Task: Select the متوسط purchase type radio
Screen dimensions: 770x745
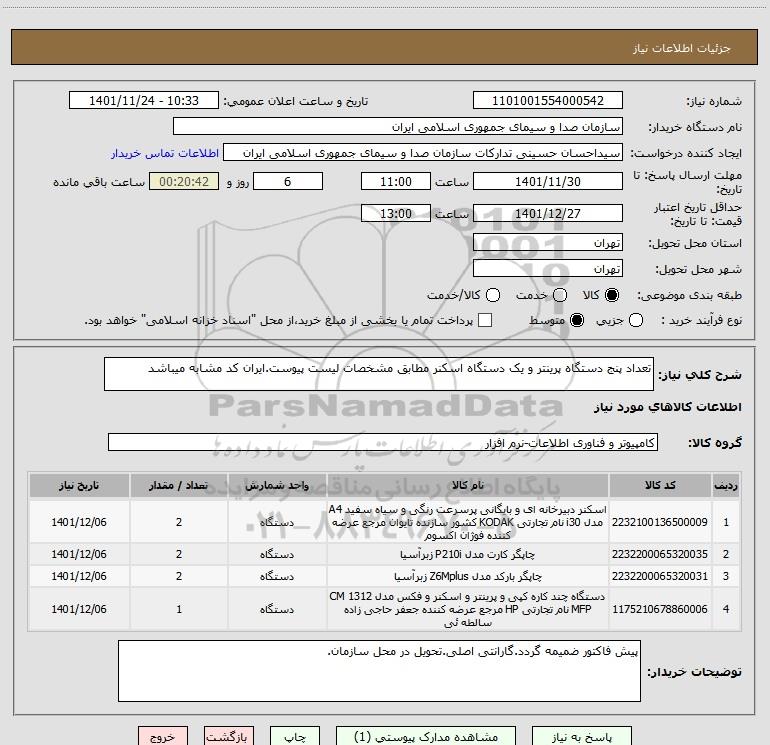Action: coord(577,320)
